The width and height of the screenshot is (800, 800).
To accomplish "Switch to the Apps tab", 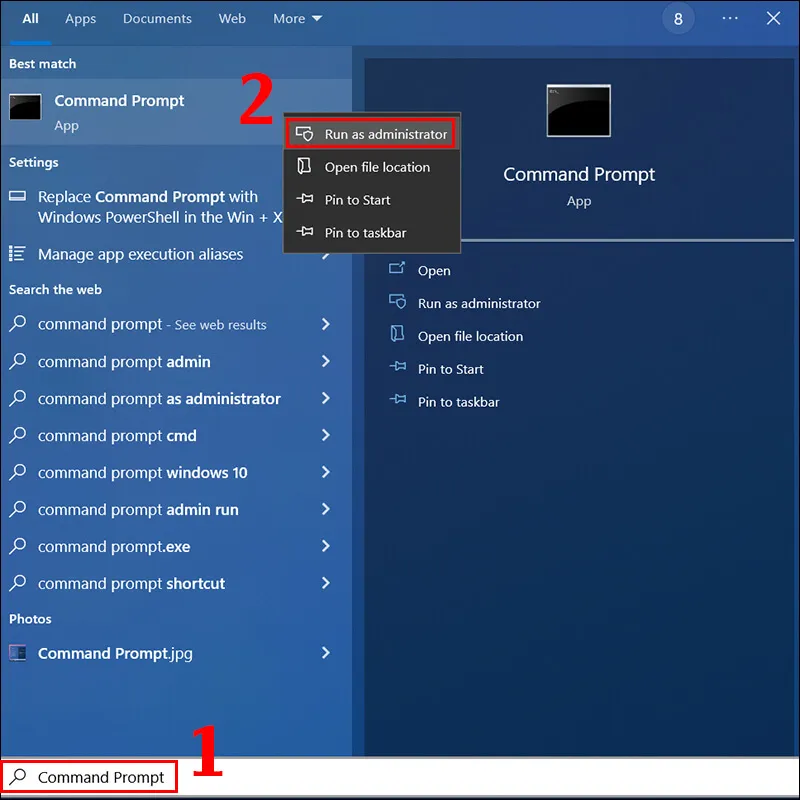I will (81, 18).
